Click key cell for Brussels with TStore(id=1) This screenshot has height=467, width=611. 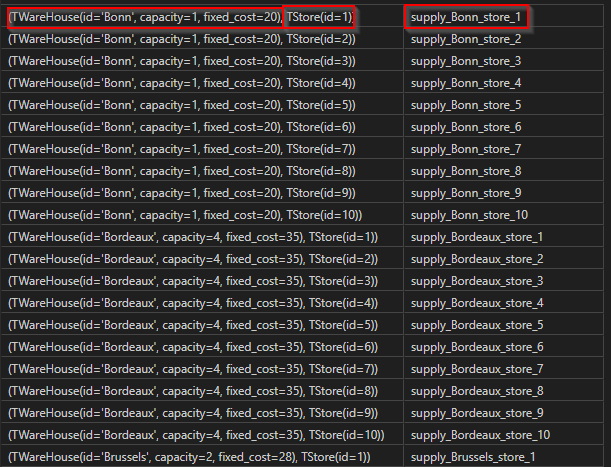click(x=202, y=456)
